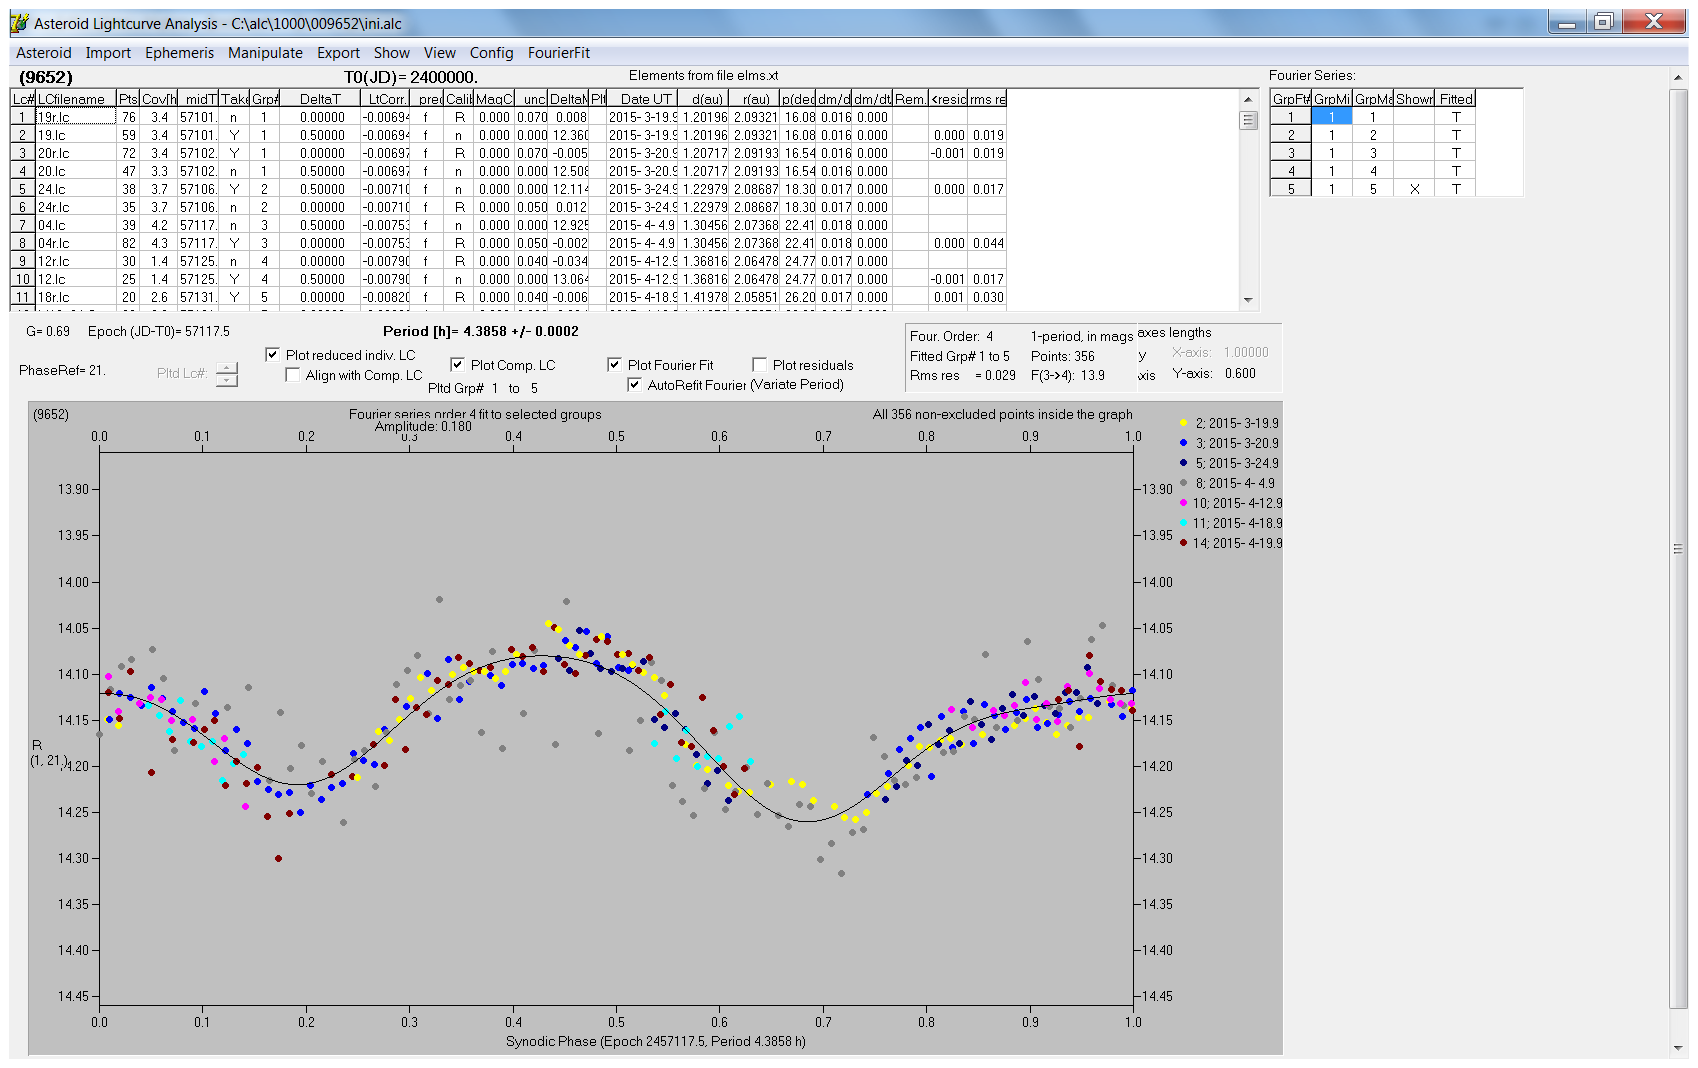Open the Show menu
Image resolution: width=1698 pixels, height=1068 pixels.
click(x=392, y=53)
